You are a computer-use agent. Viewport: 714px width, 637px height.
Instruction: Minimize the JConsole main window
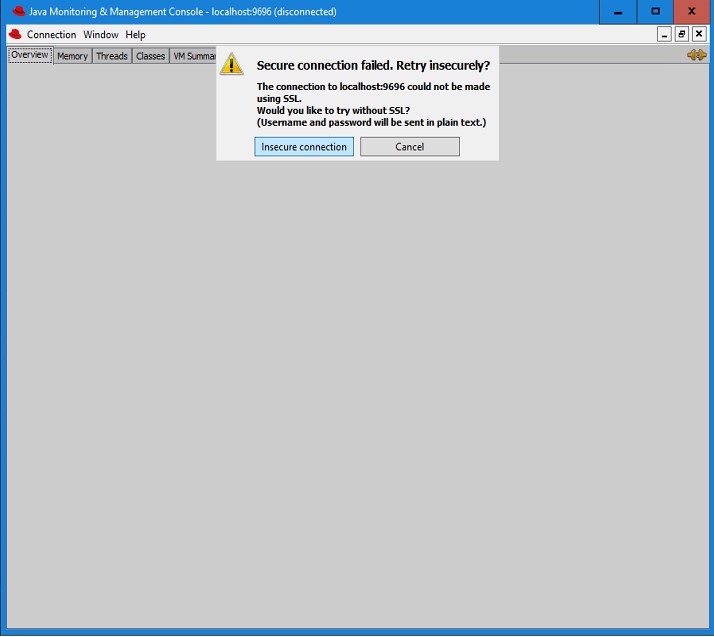click(x=618, y=12)
